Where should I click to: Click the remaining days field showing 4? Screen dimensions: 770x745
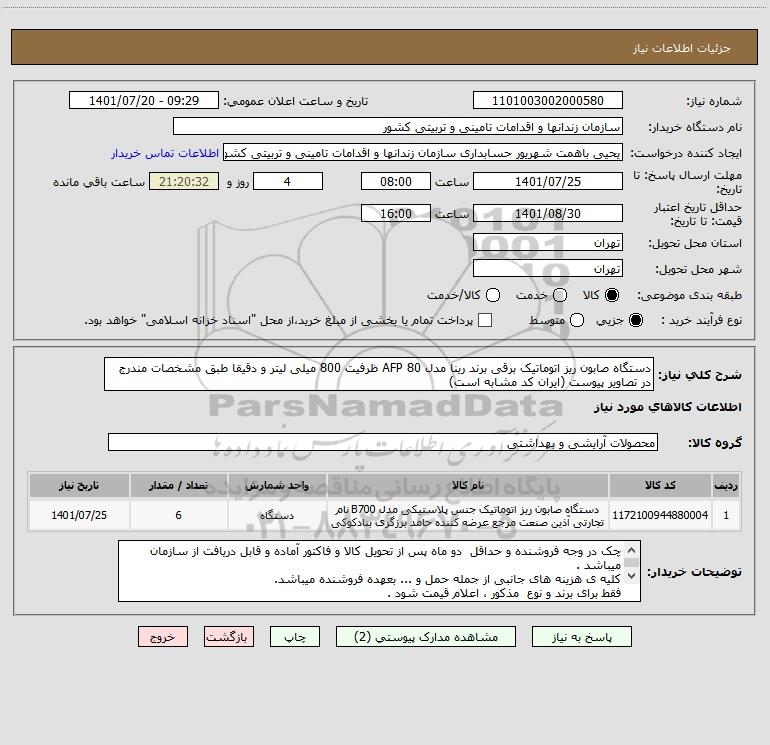(288, 182)
